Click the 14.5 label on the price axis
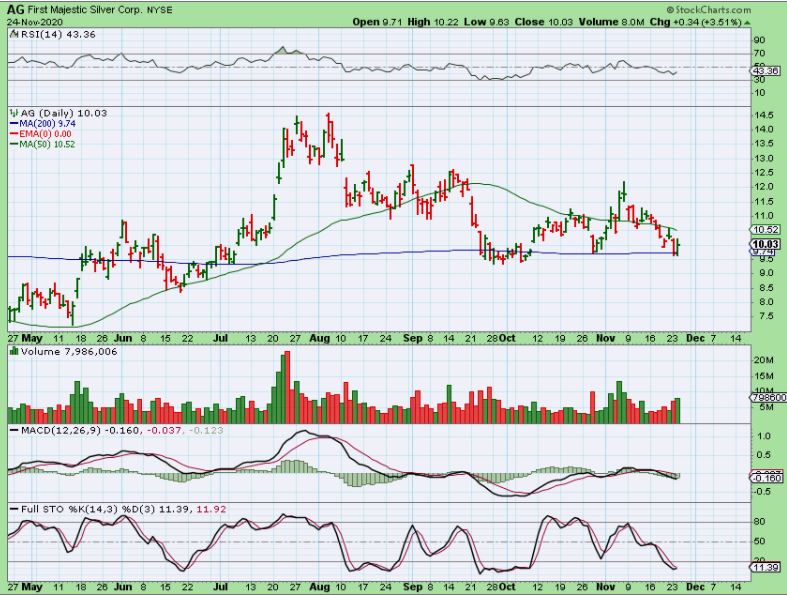This screenshot has width=787, height=595. pyautogui.click(x=763, y=115)
